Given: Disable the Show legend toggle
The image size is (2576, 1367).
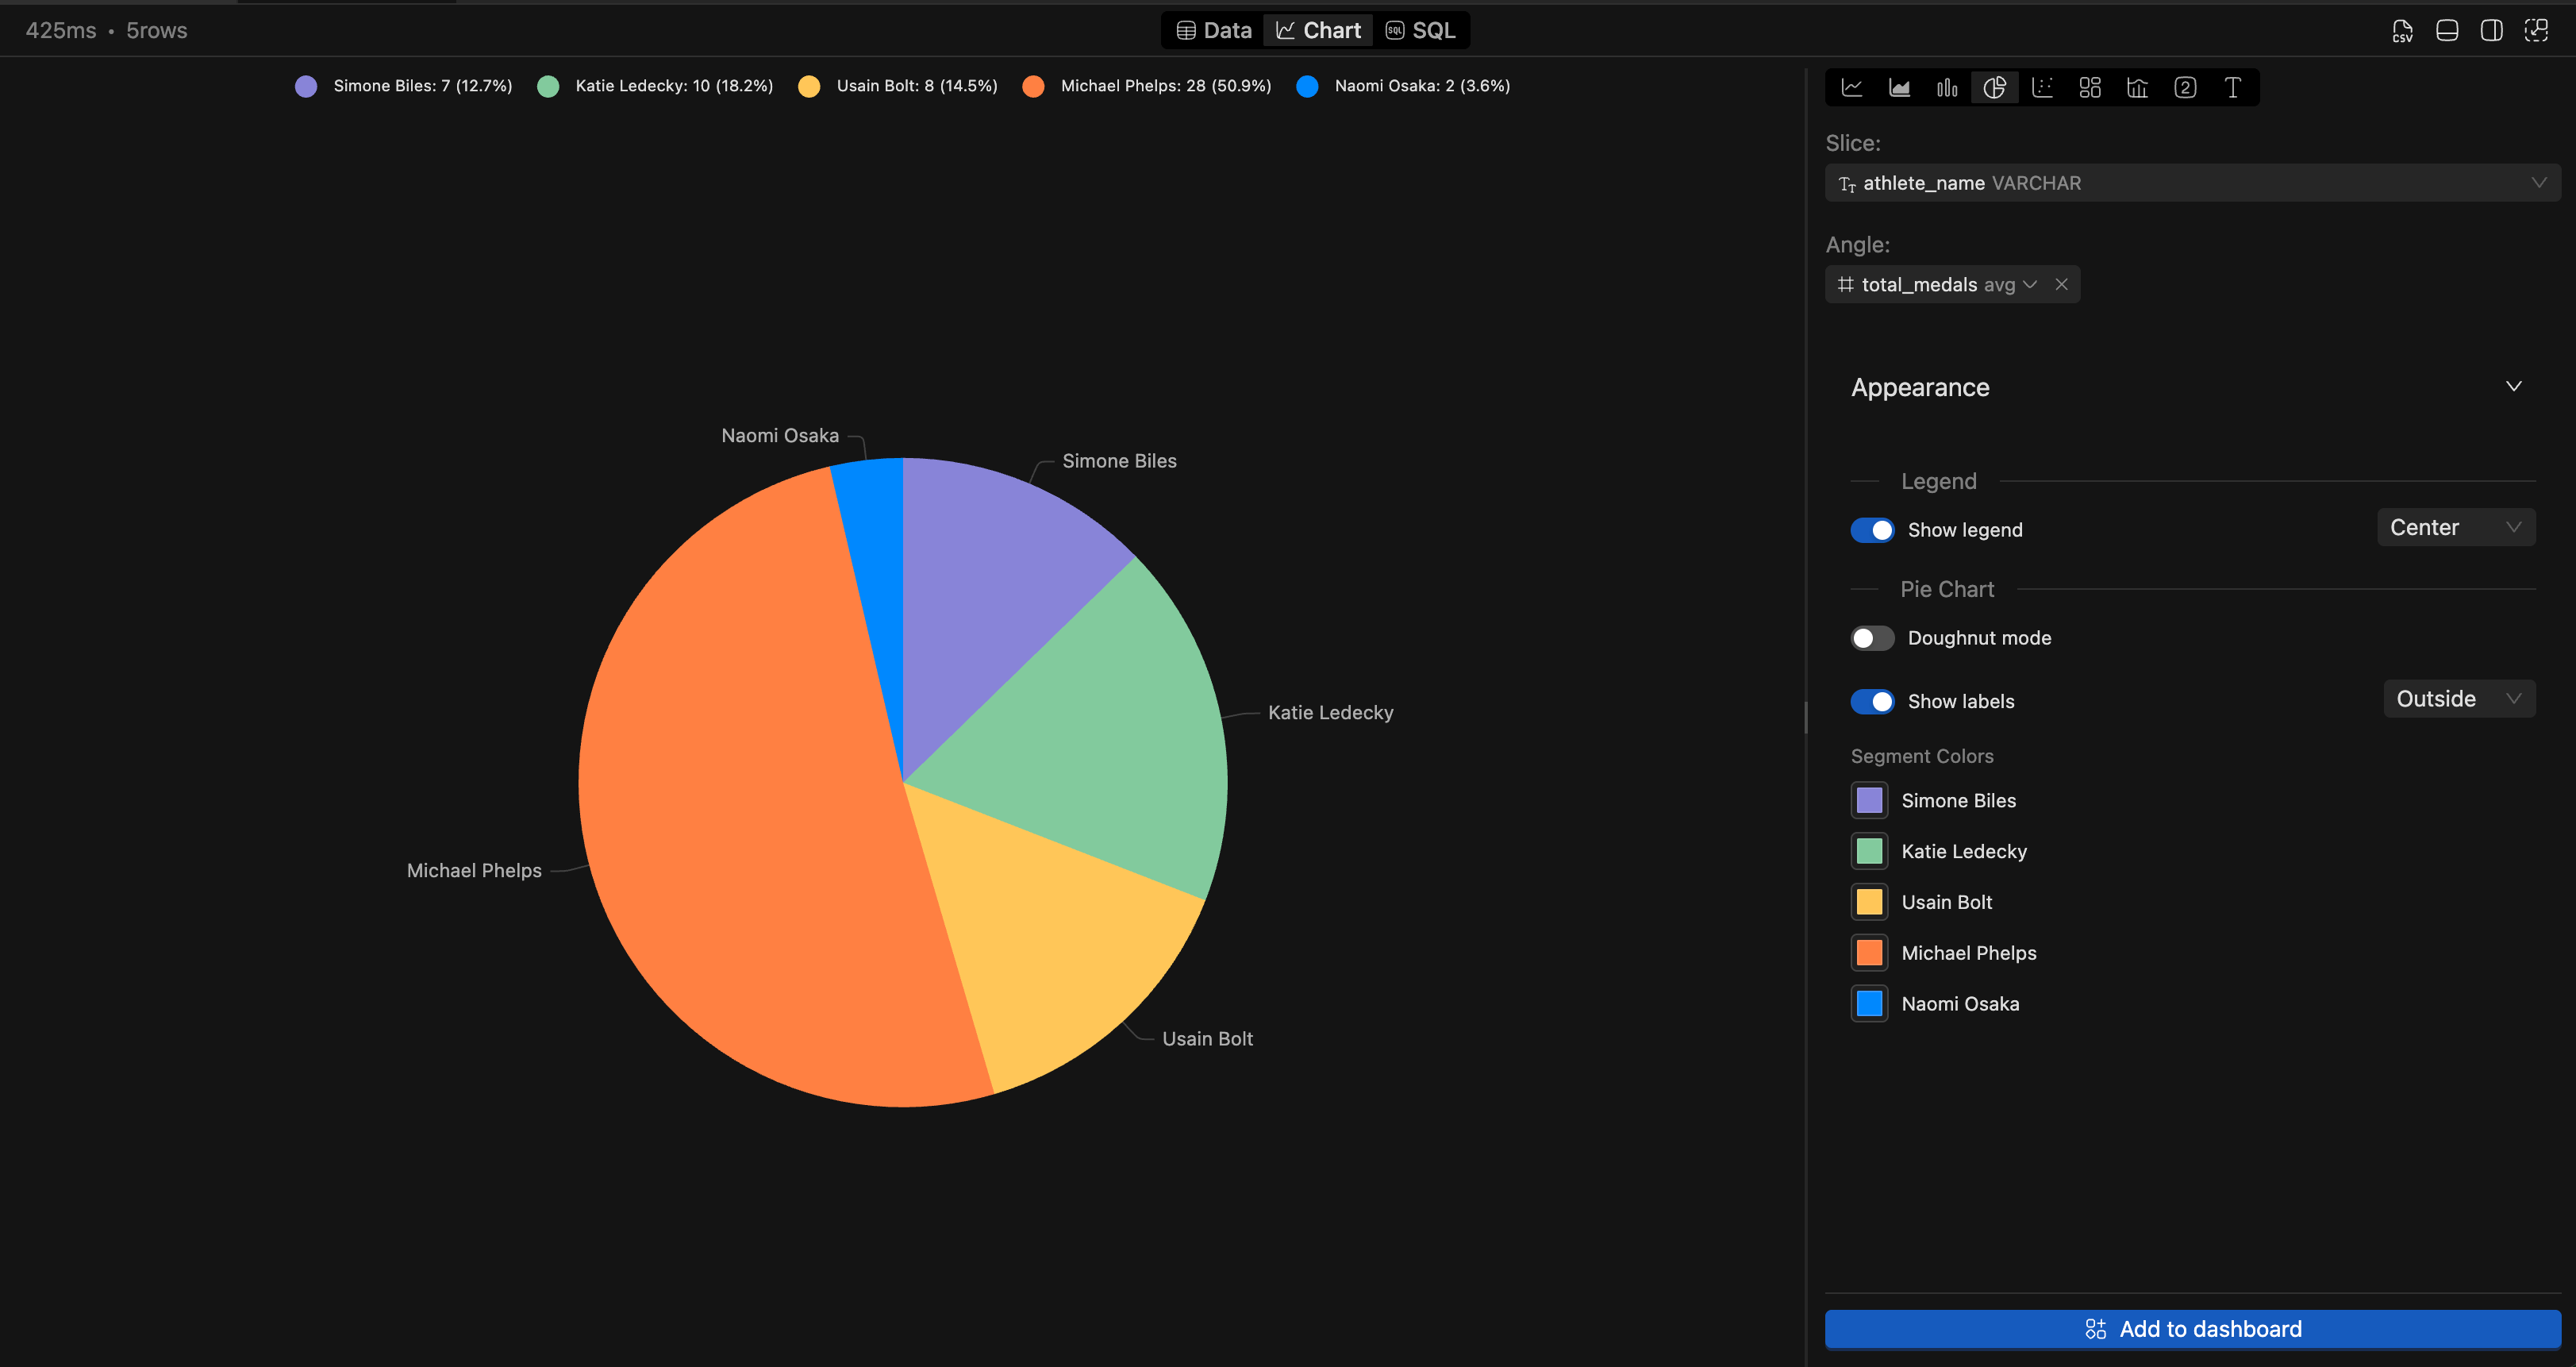Looking at the screenshot, I should [1873, 529].
